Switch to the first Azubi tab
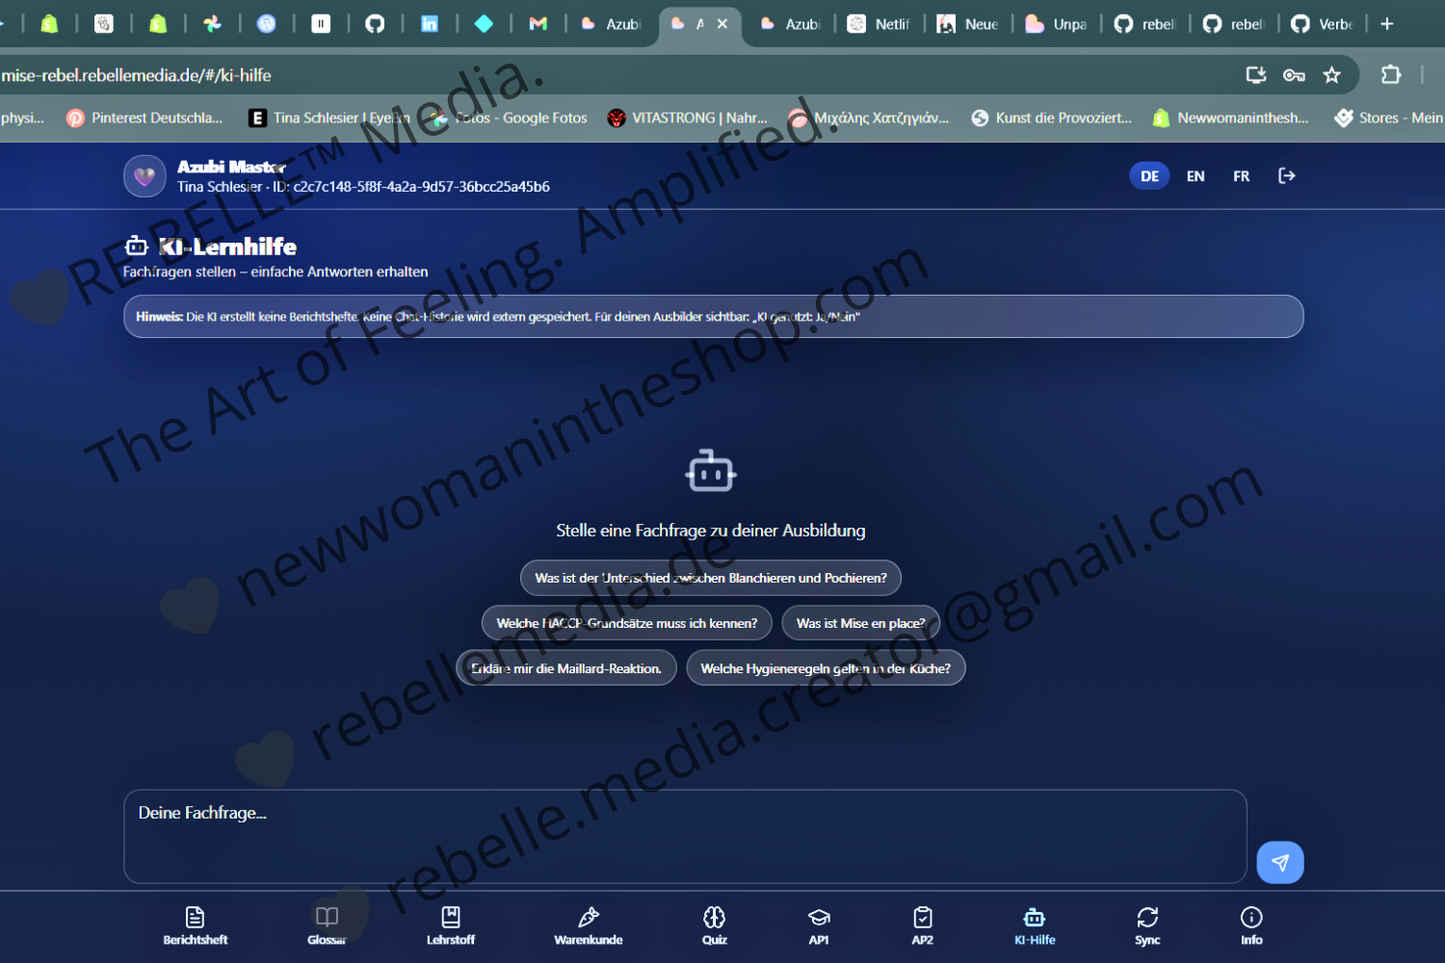Image resolution: width=1445 pixels, height=963 pixels. coord(610,23)
